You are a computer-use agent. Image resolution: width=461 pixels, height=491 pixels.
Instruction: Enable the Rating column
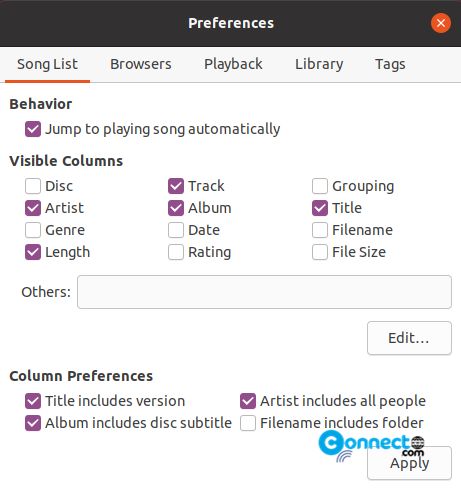coord(176,252)
